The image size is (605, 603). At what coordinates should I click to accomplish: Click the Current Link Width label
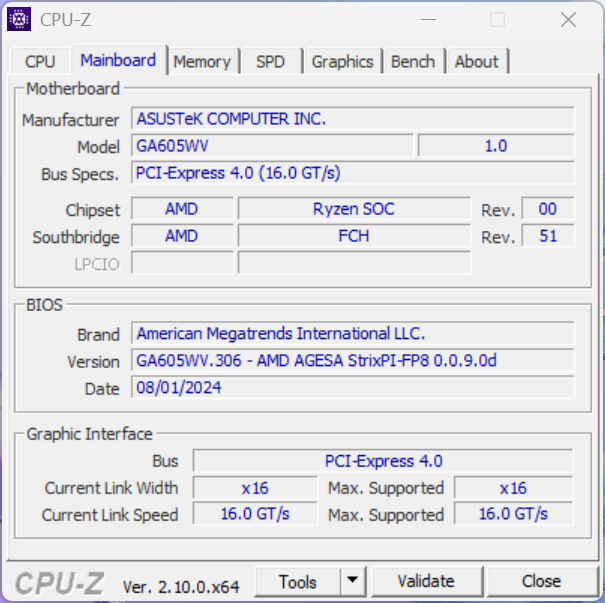pos(112,488)
